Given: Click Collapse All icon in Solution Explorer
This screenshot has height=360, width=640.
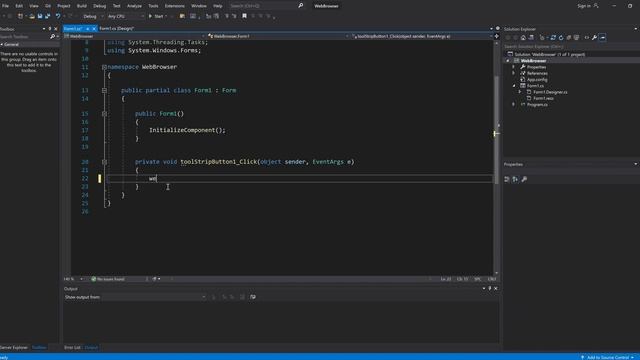Looking at the screenshot, I should pos(569,38).
